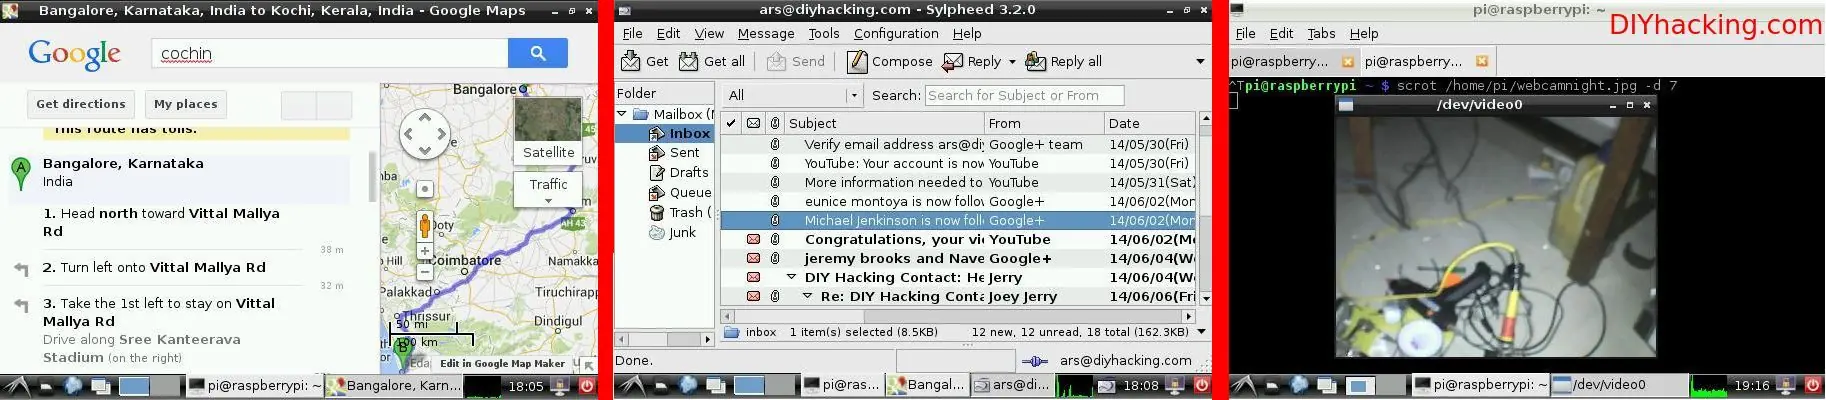Open the All message filter dropdown

(792, 95)
